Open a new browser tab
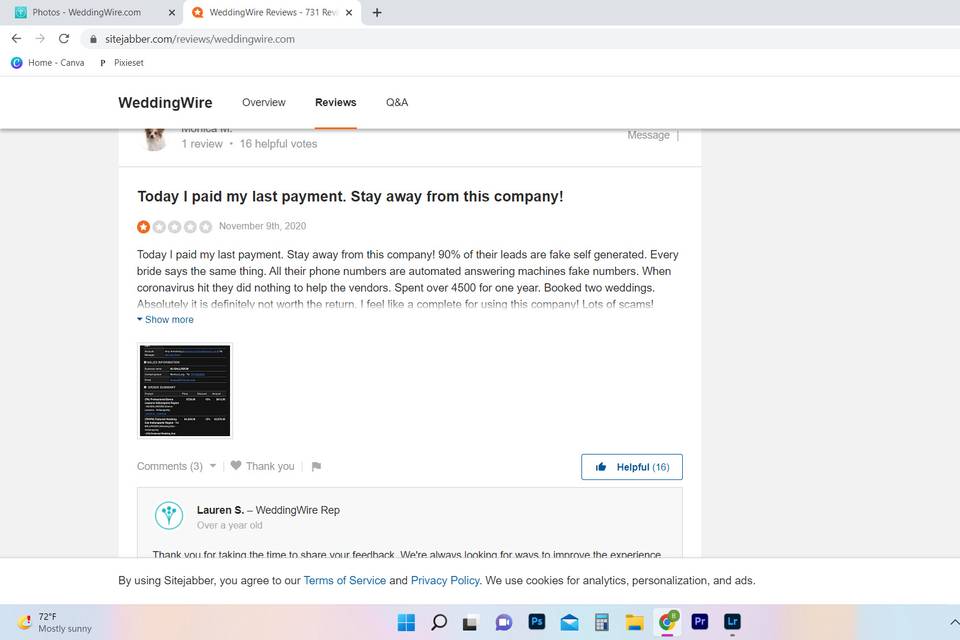Viewport: 960px width, 640px height. (x=377, y=12)
